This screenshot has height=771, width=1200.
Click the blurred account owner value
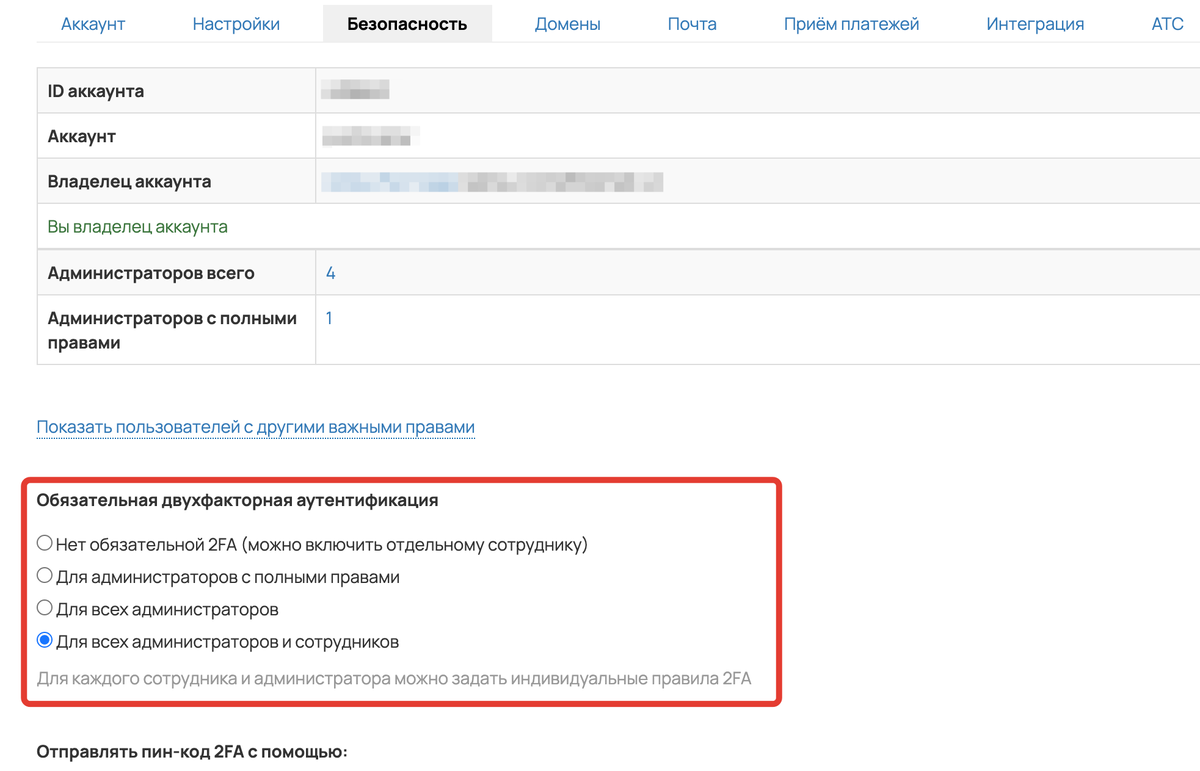[x=492, y=182]
